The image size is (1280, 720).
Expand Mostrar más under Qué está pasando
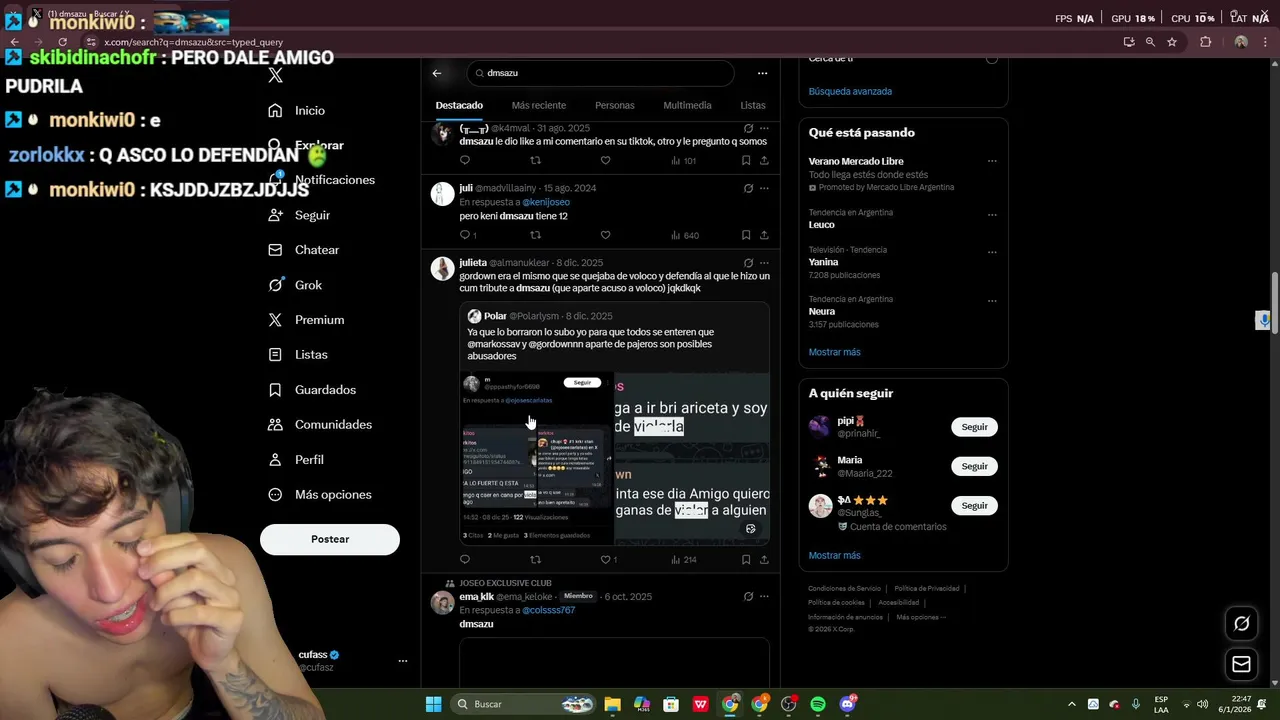(834, 352)
